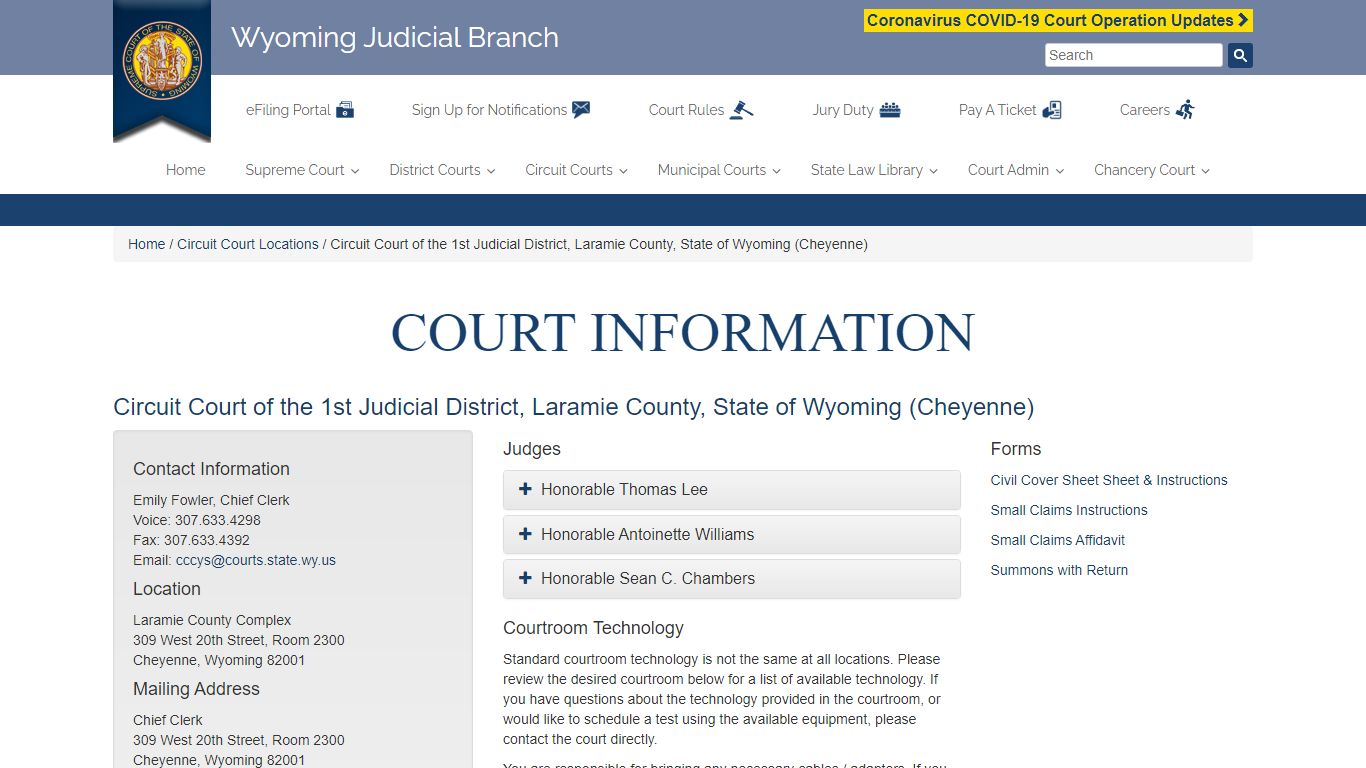Click the search magnifier button
The image size is (1366, 768).
tap(1240, 55)
